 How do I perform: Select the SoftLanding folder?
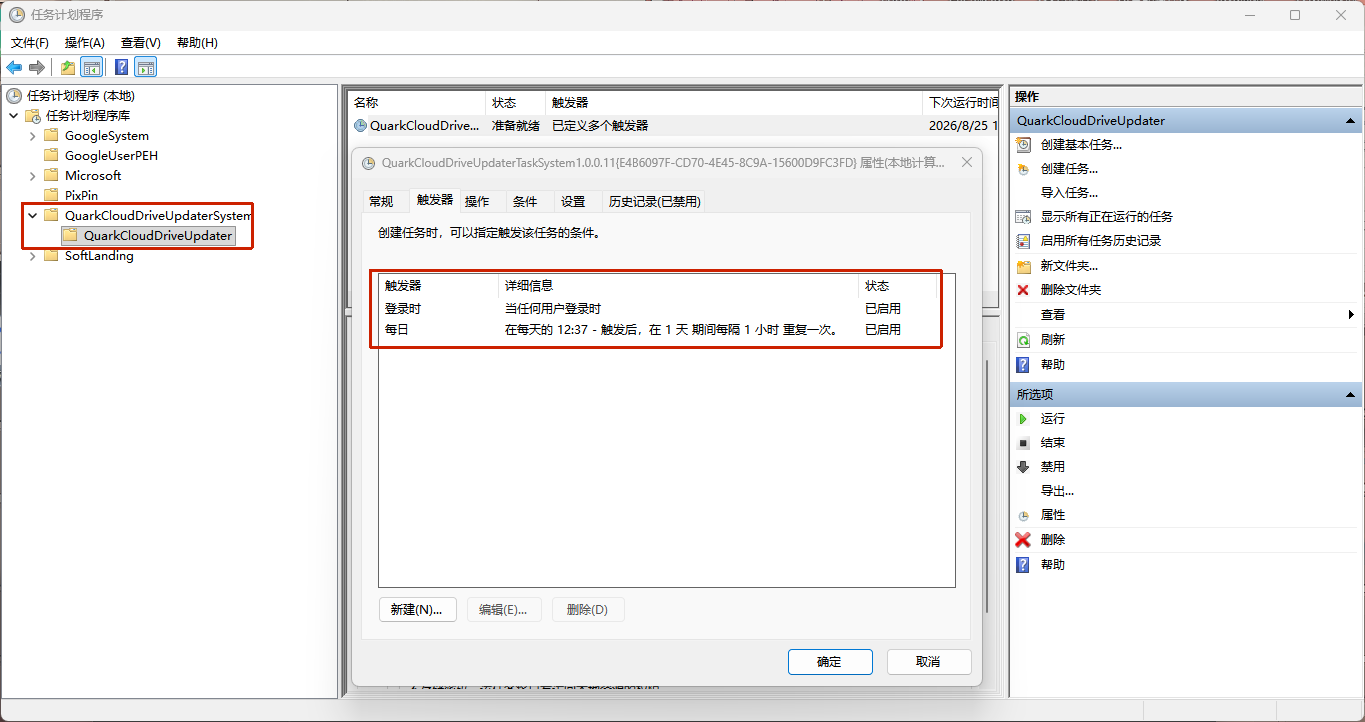pos(99,256)
